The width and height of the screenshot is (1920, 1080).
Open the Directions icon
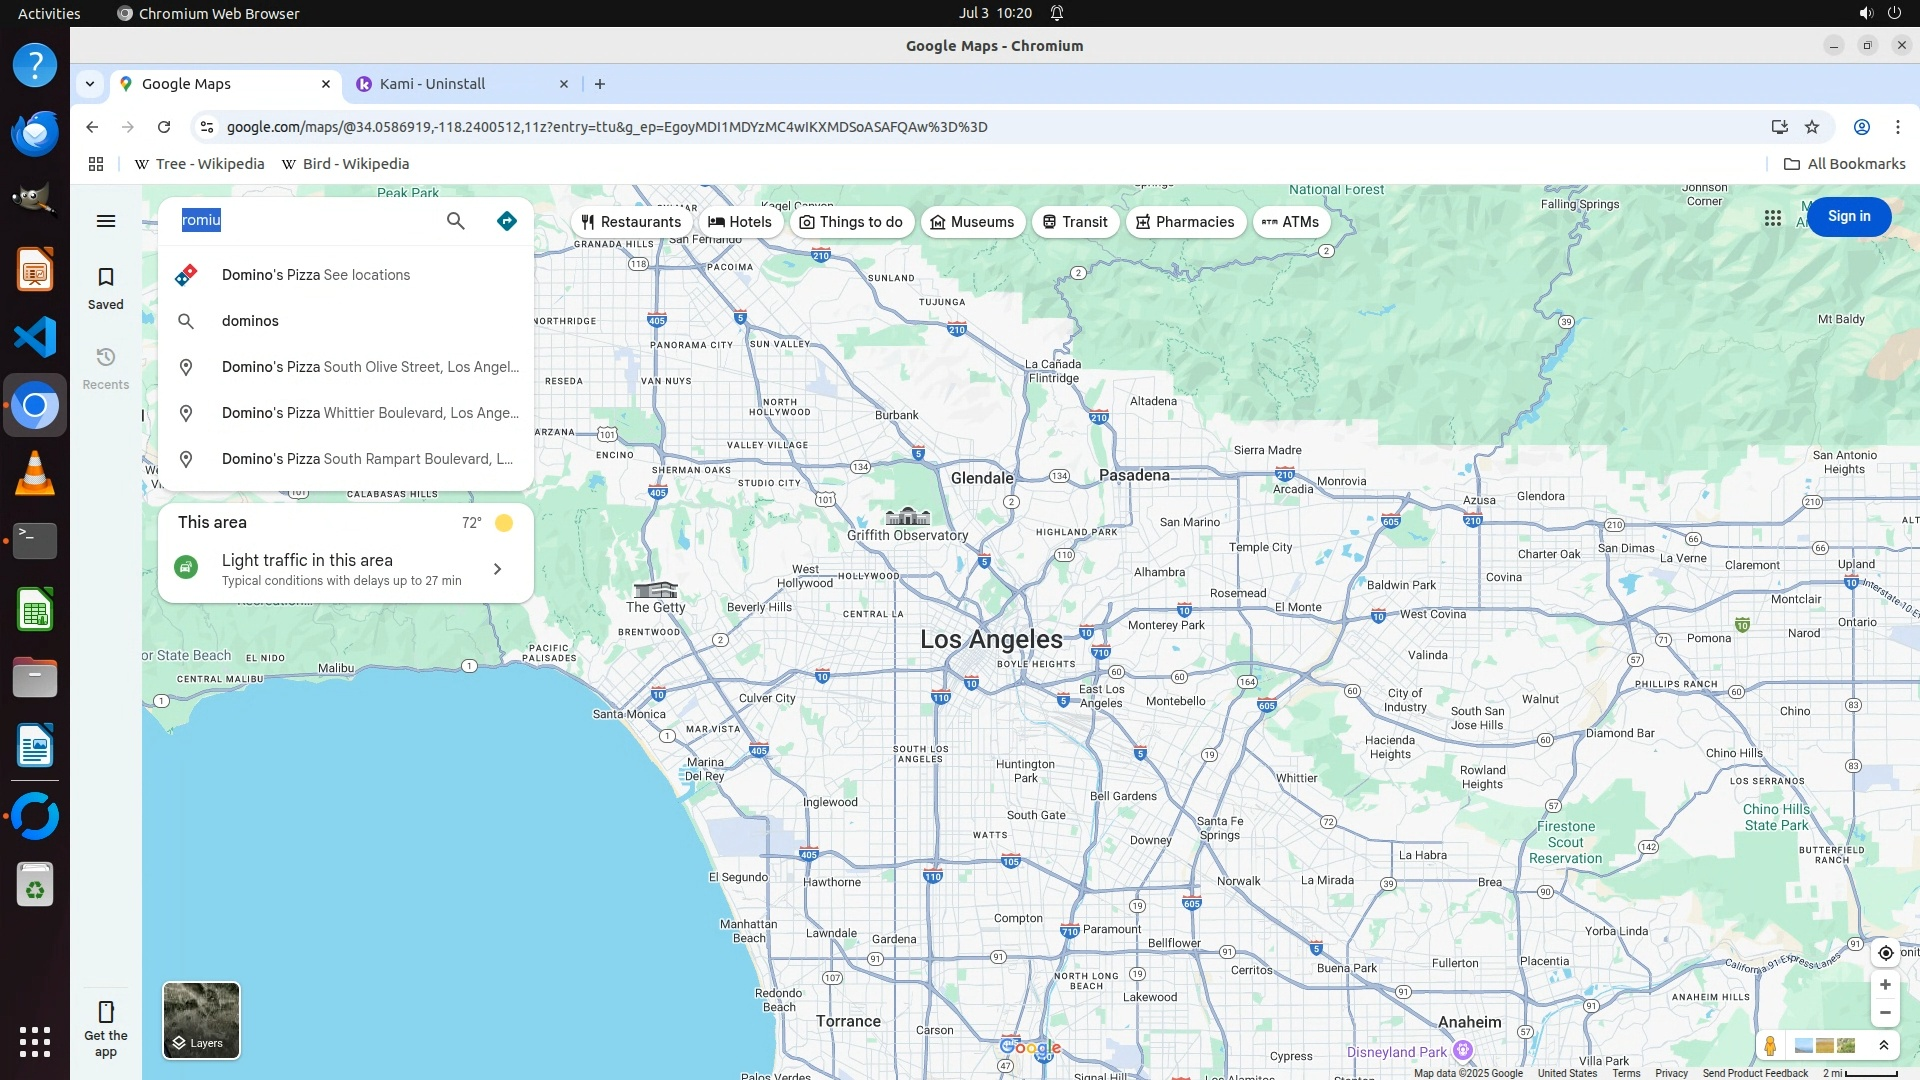(x=507, y=221)
